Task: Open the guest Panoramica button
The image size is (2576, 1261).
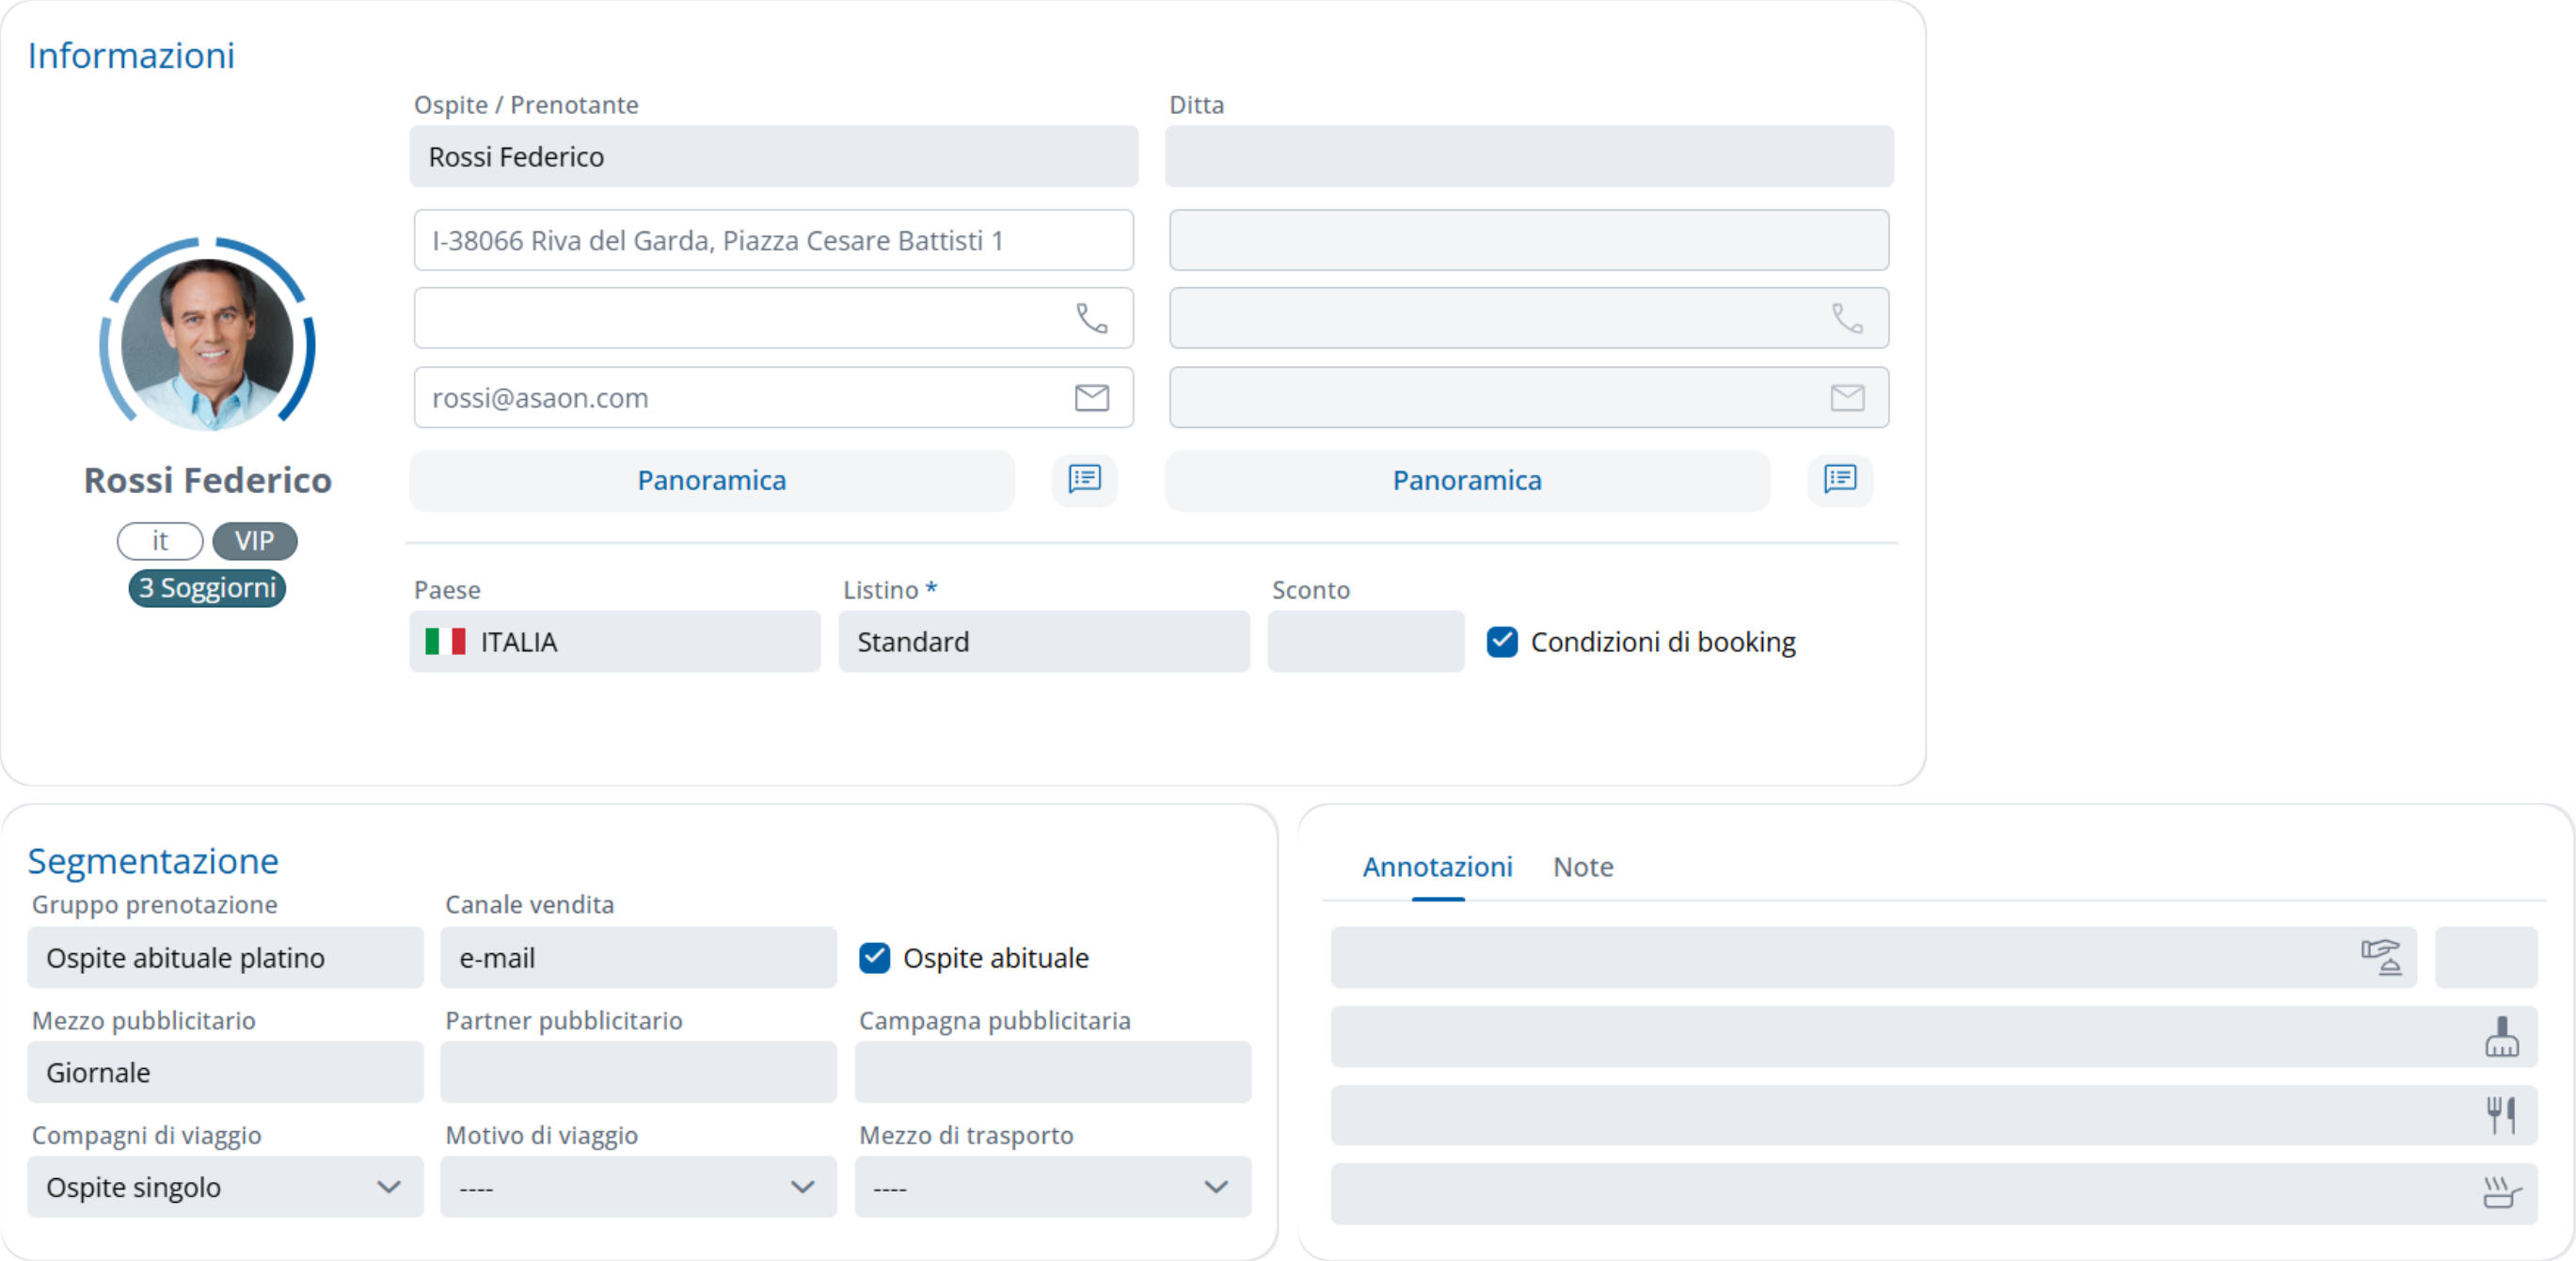Action: click(x=712, y=481)
